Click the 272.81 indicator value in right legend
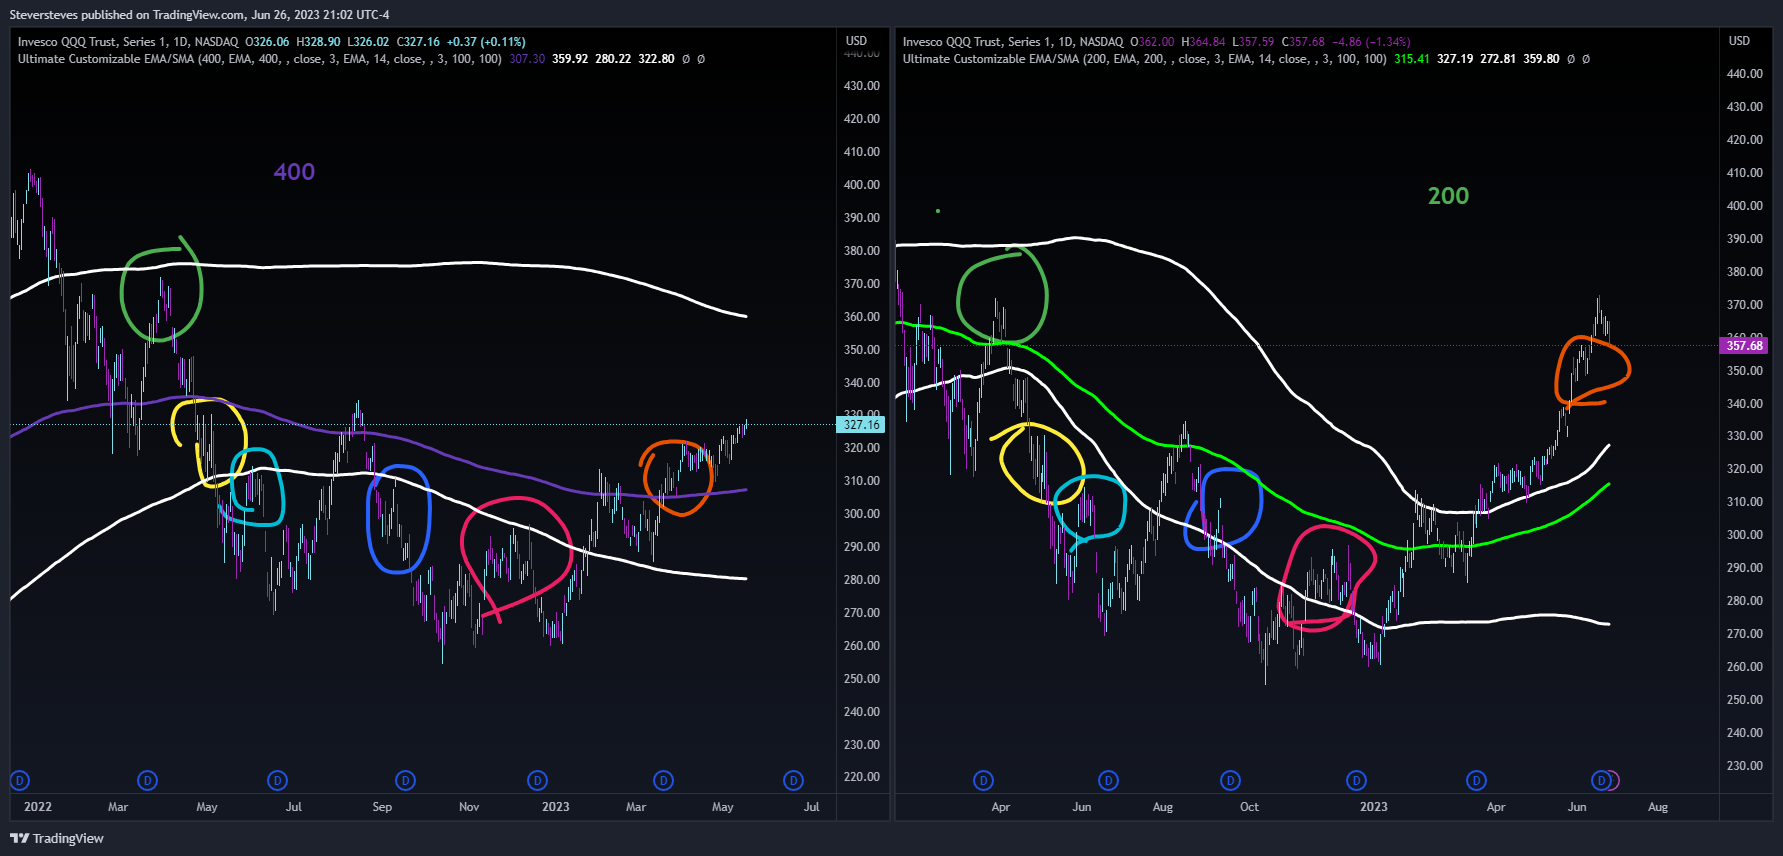 pos(1498,59)
